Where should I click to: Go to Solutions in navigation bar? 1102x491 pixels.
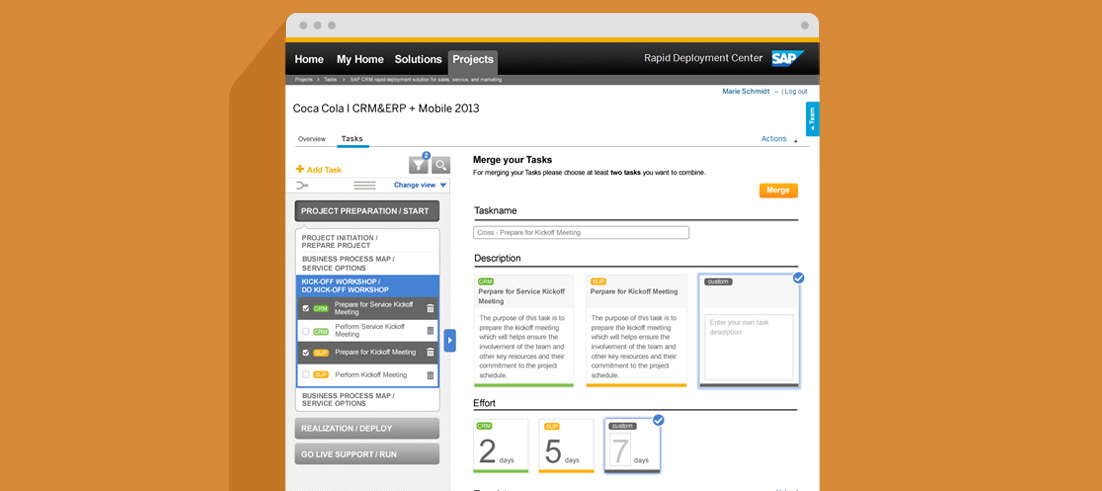418,60
